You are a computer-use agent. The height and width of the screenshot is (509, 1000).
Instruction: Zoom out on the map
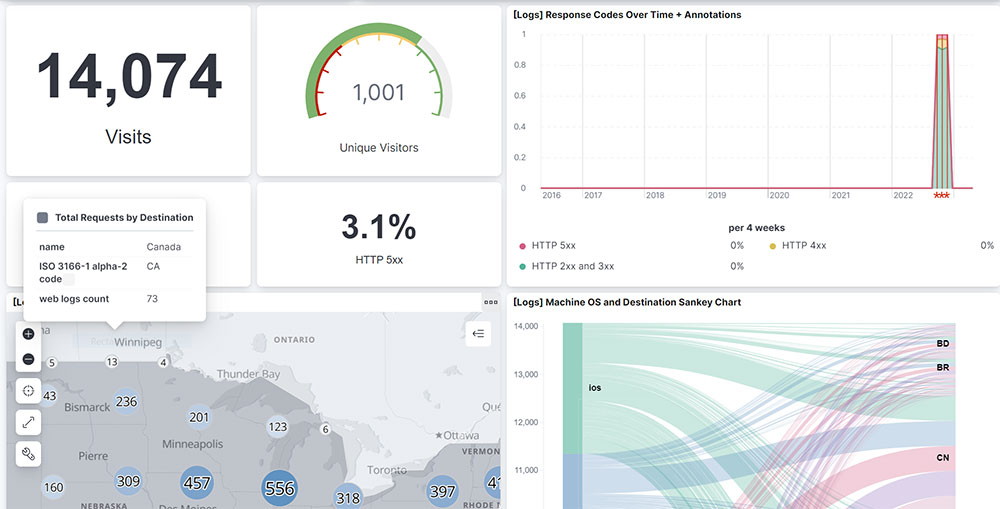(28, 359)
